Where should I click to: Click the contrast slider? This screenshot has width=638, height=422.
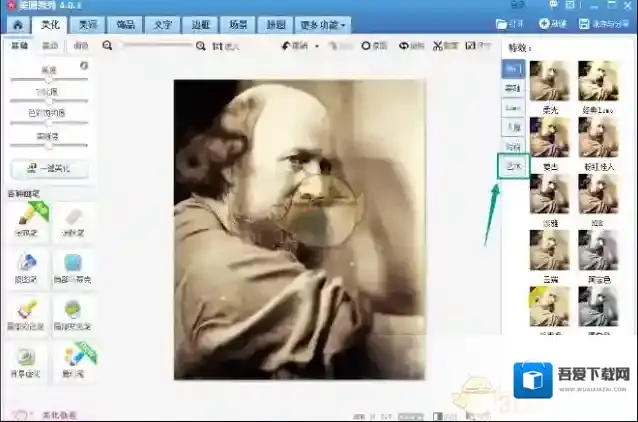(49, 101)
